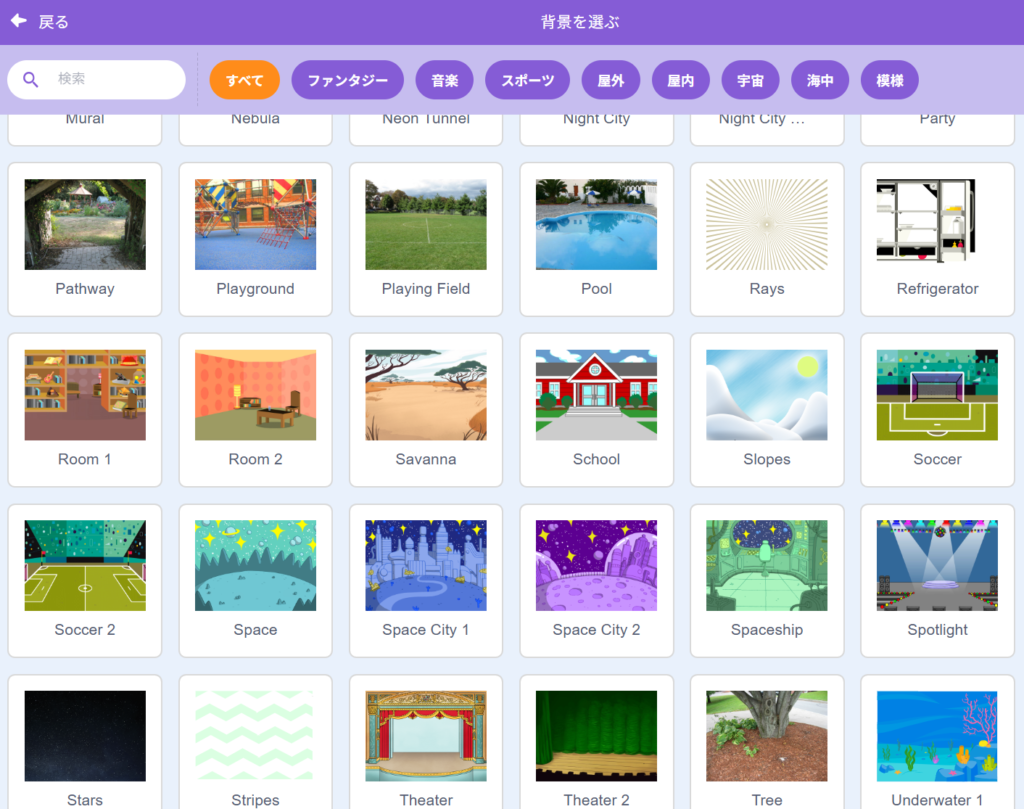Click the search magnifier icon

click(31, 80)
